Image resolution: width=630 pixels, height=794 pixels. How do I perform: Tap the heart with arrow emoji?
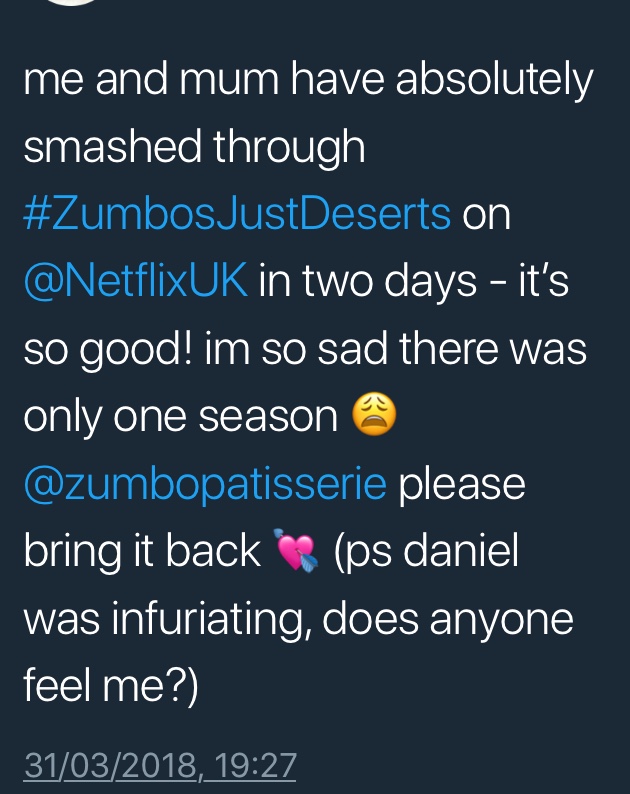294,552
